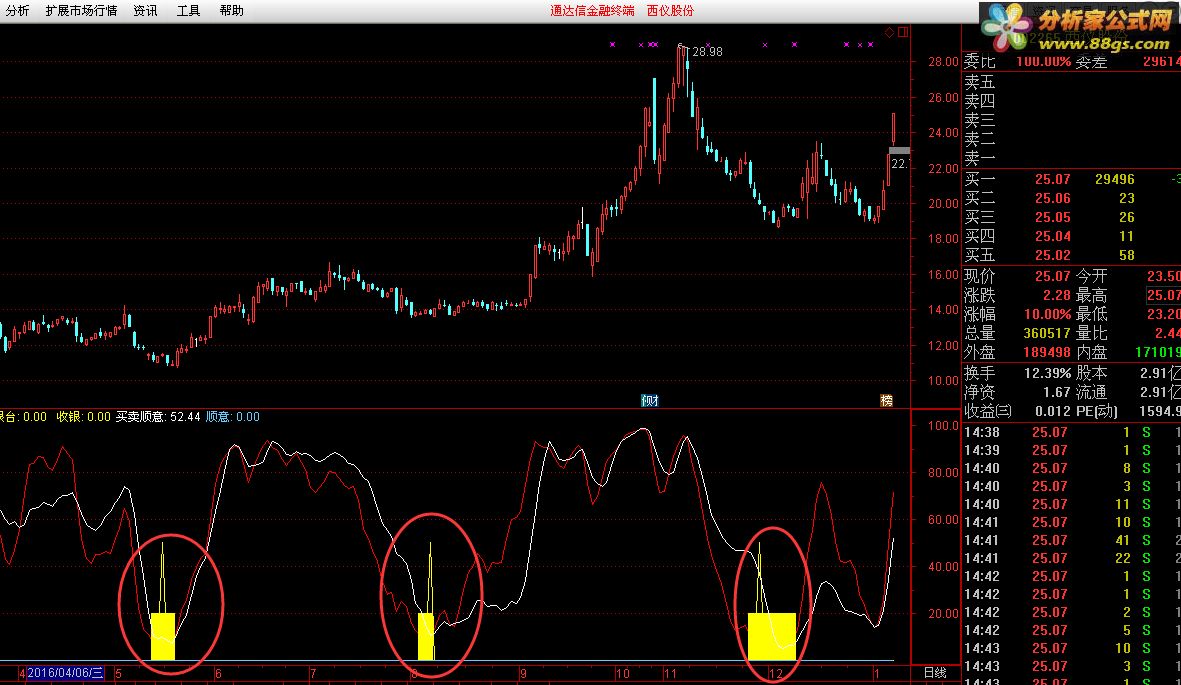Click the 10.00 price axis label
This screenshot has height=685, width=1181.
pyautogui.click(x=943, y=381)
